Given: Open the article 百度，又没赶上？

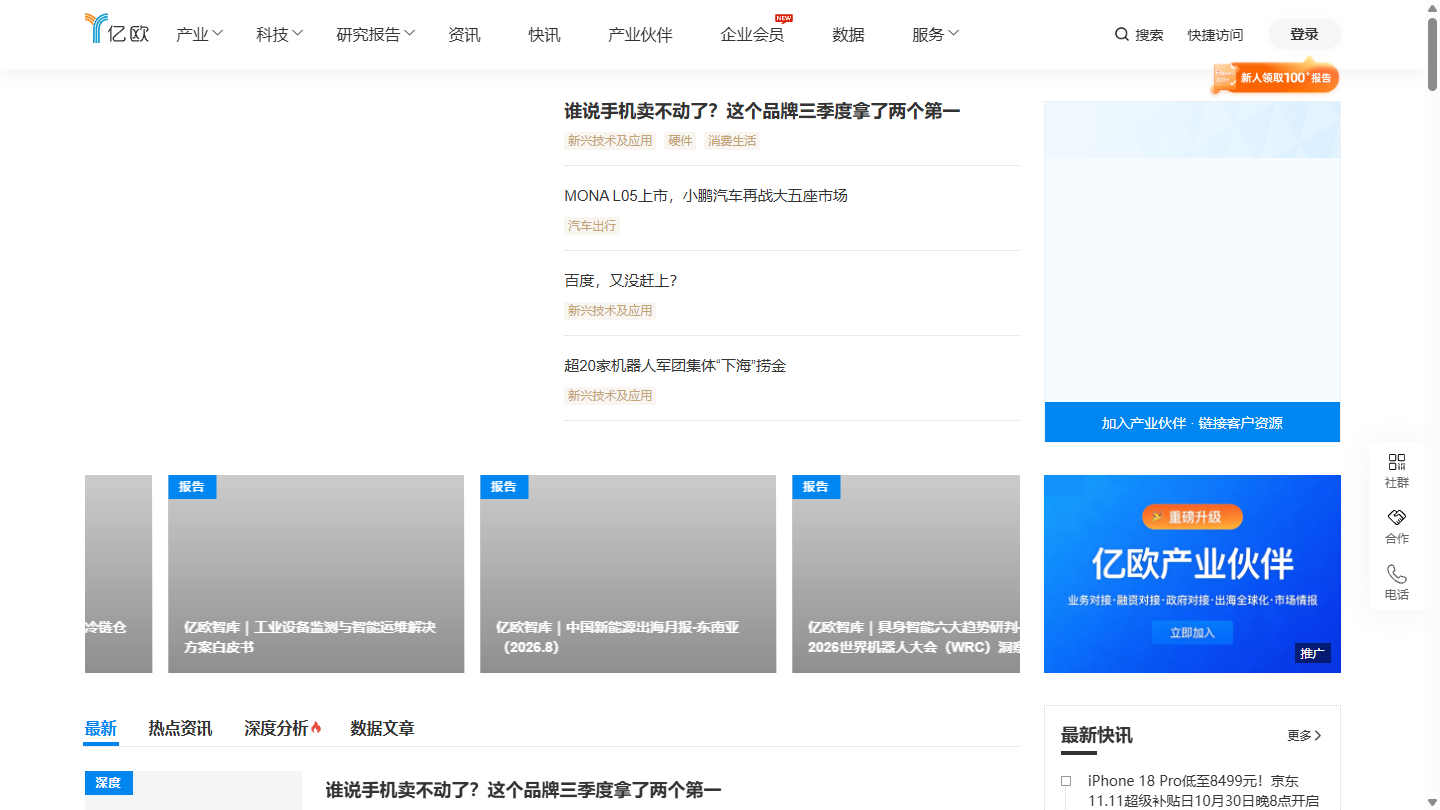Looking at the screenshot, I should (621, 280).
